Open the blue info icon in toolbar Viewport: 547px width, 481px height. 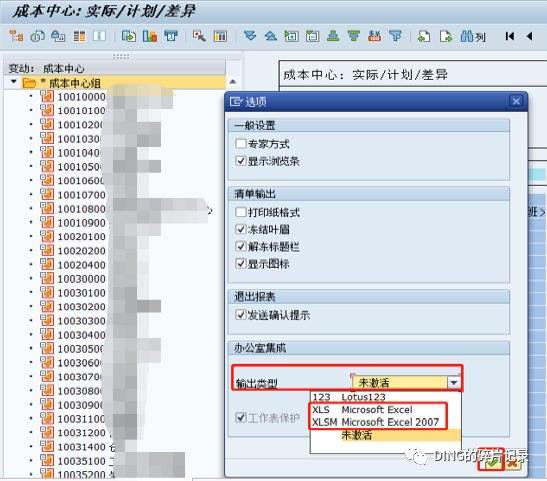(99, 36)
